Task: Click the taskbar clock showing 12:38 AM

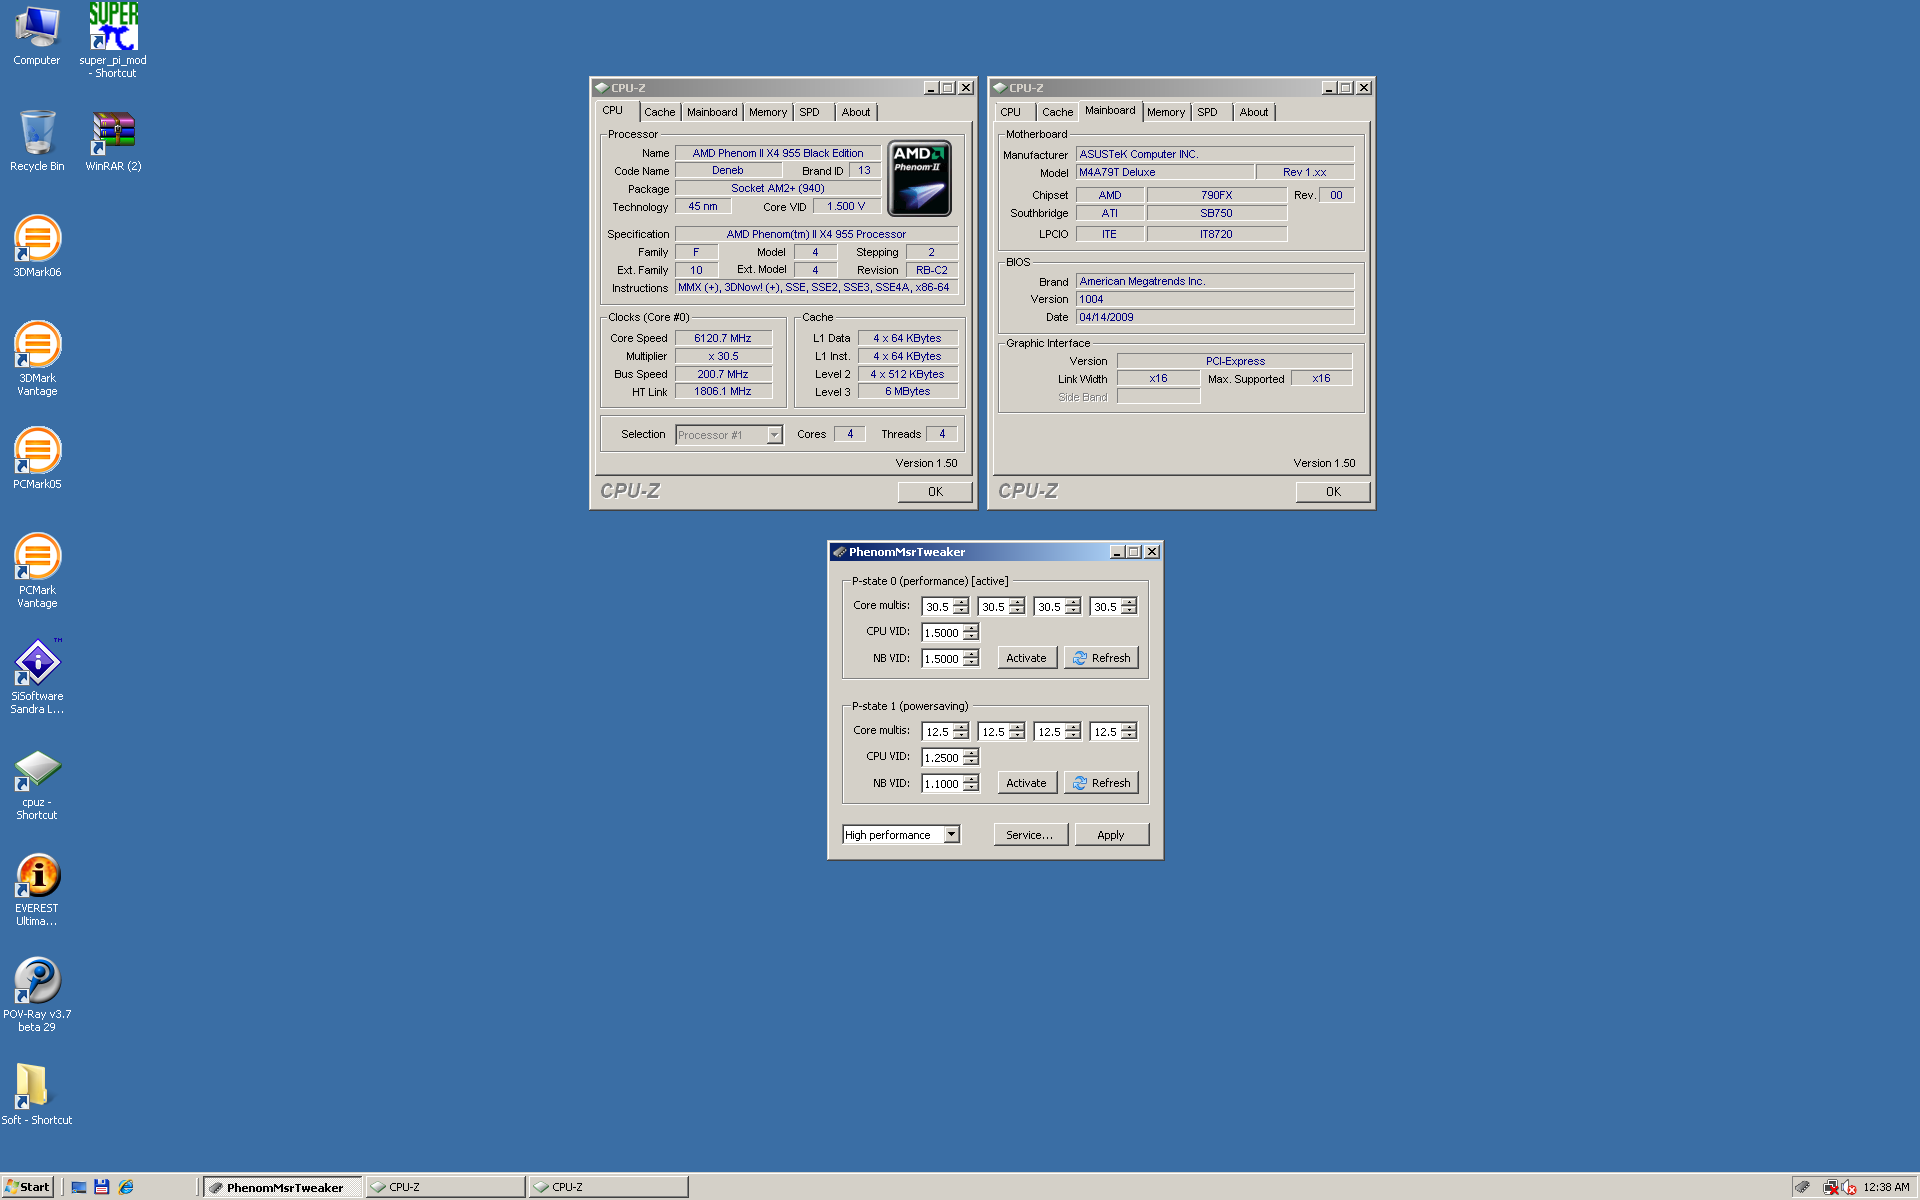Action: (x=1886, y=1187)
